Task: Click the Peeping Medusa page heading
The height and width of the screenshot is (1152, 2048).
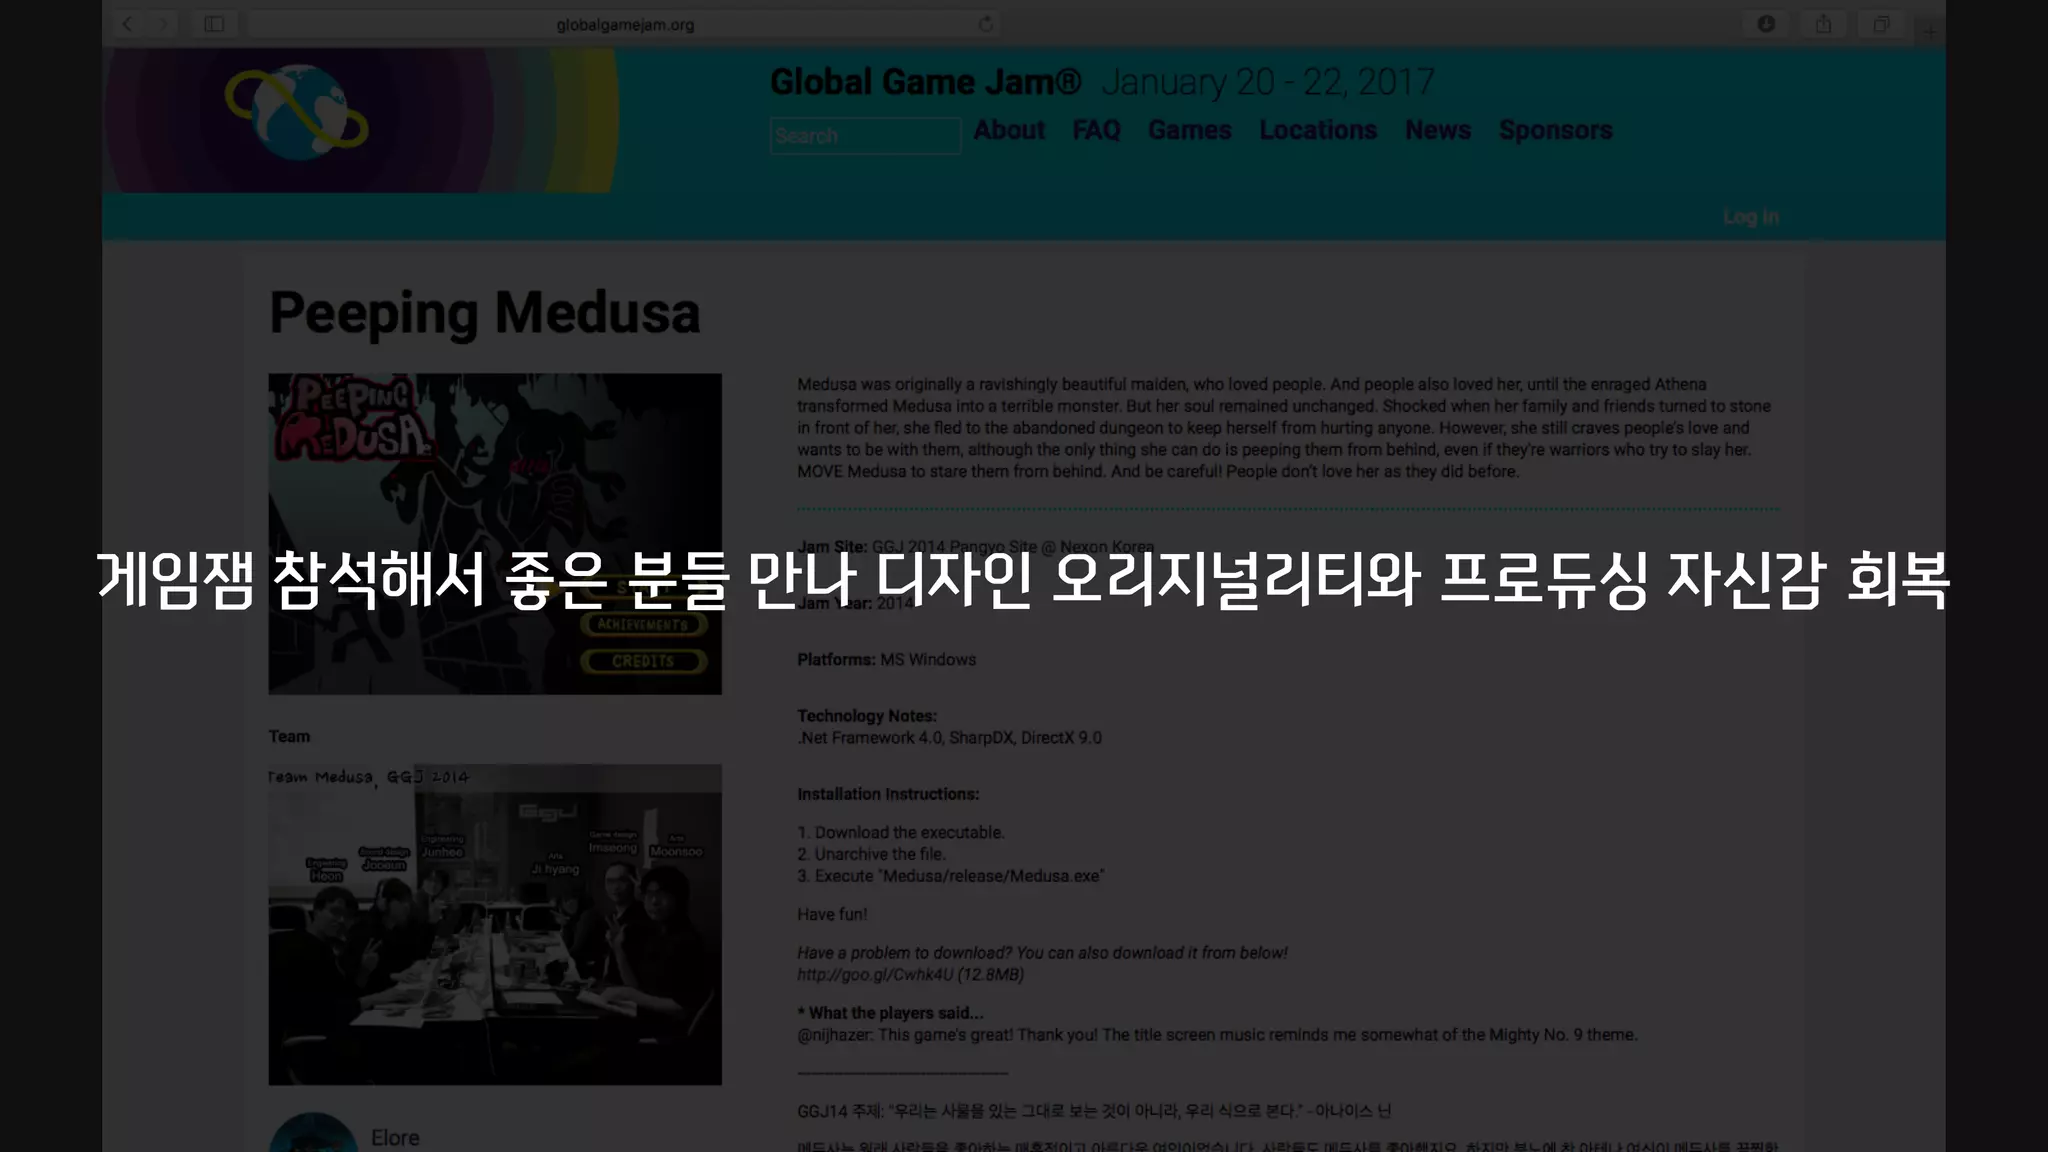Action: (485, 313)
